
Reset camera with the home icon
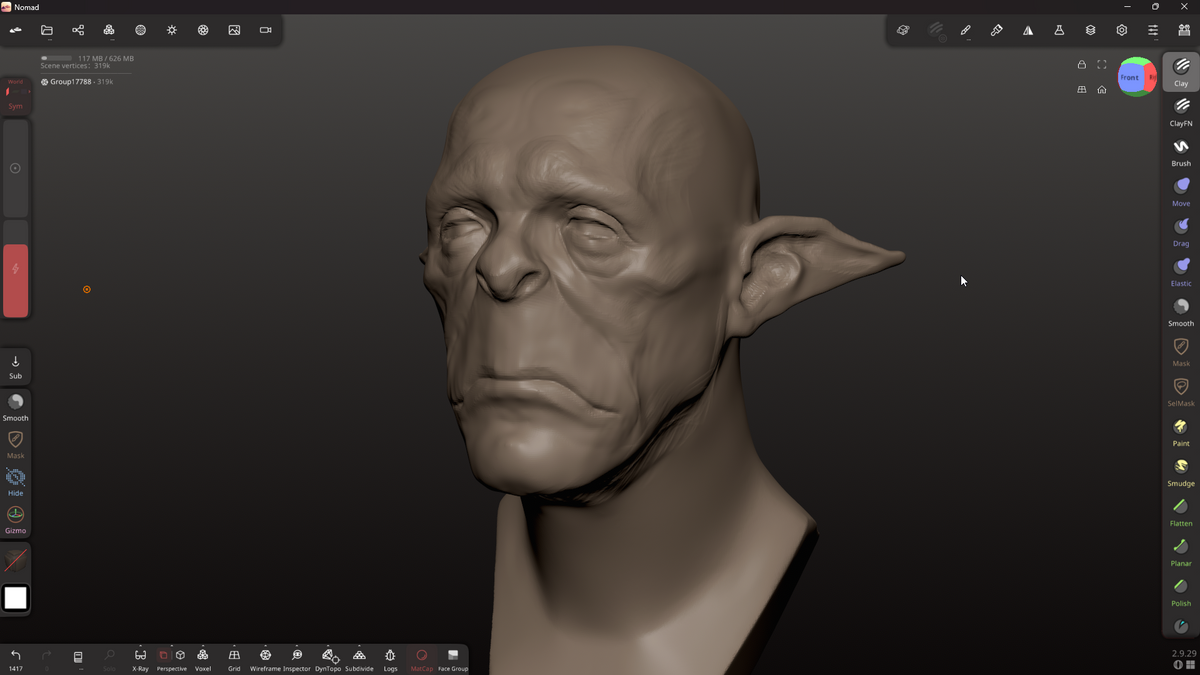tap(1102, 90)
